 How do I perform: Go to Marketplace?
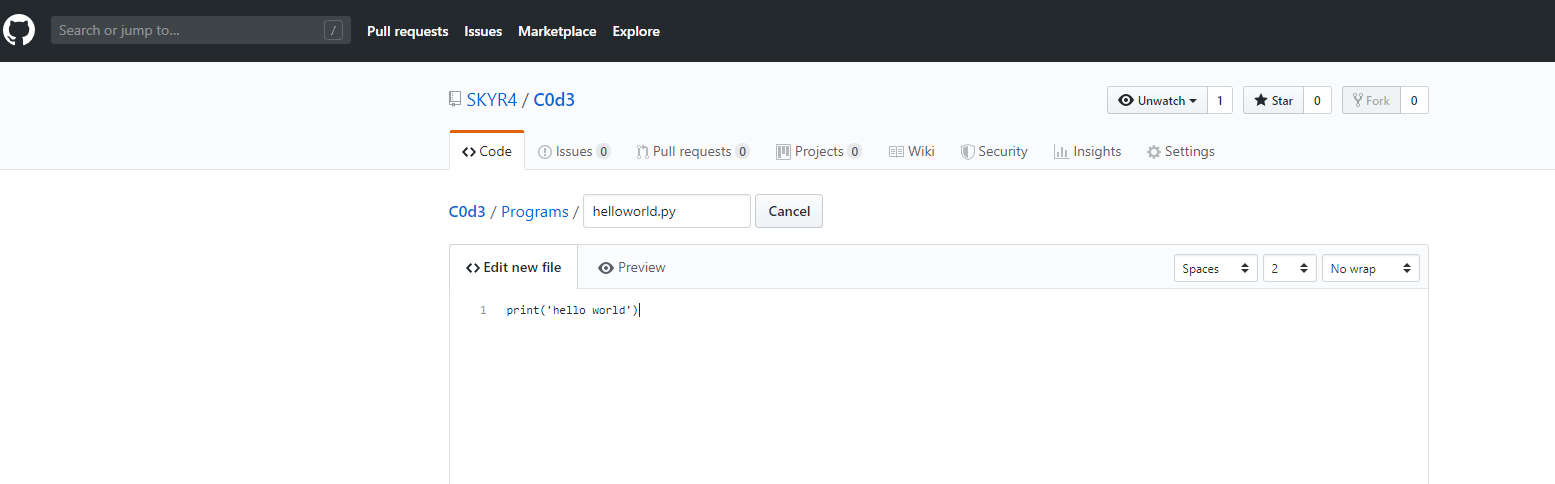(557, 31)
